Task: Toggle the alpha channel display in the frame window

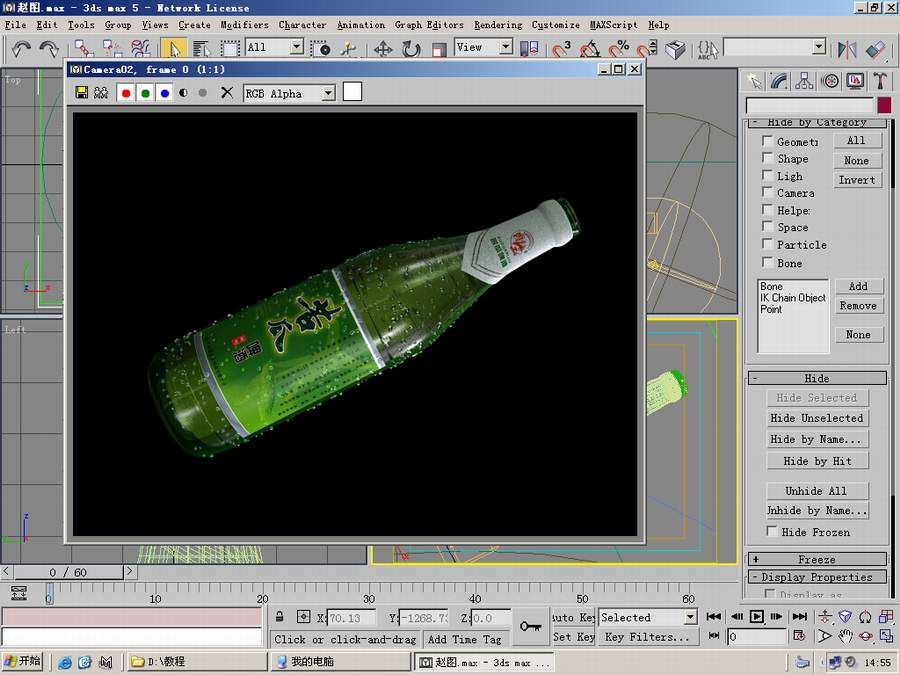Action: coord(184,92)
